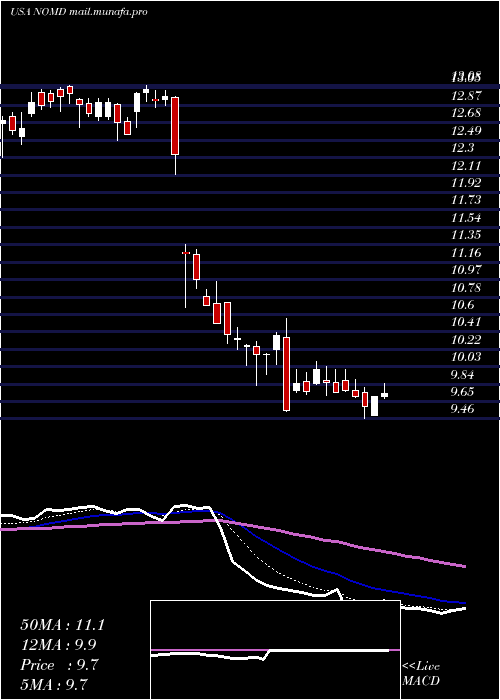This screenshot has height=700, width=500.
Task: Click the USA NOMD mail.munafa.pro title
Action: [x=79, y=12]
